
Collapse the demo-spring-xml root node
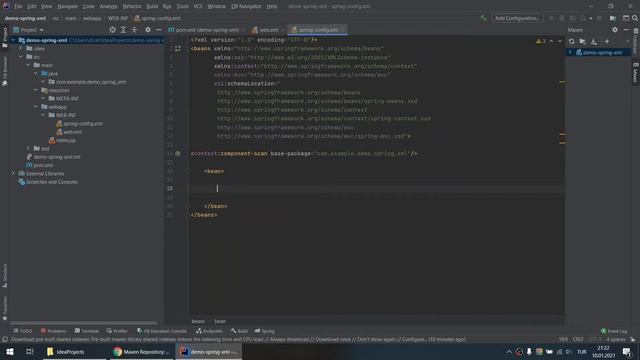coord(13,40)
